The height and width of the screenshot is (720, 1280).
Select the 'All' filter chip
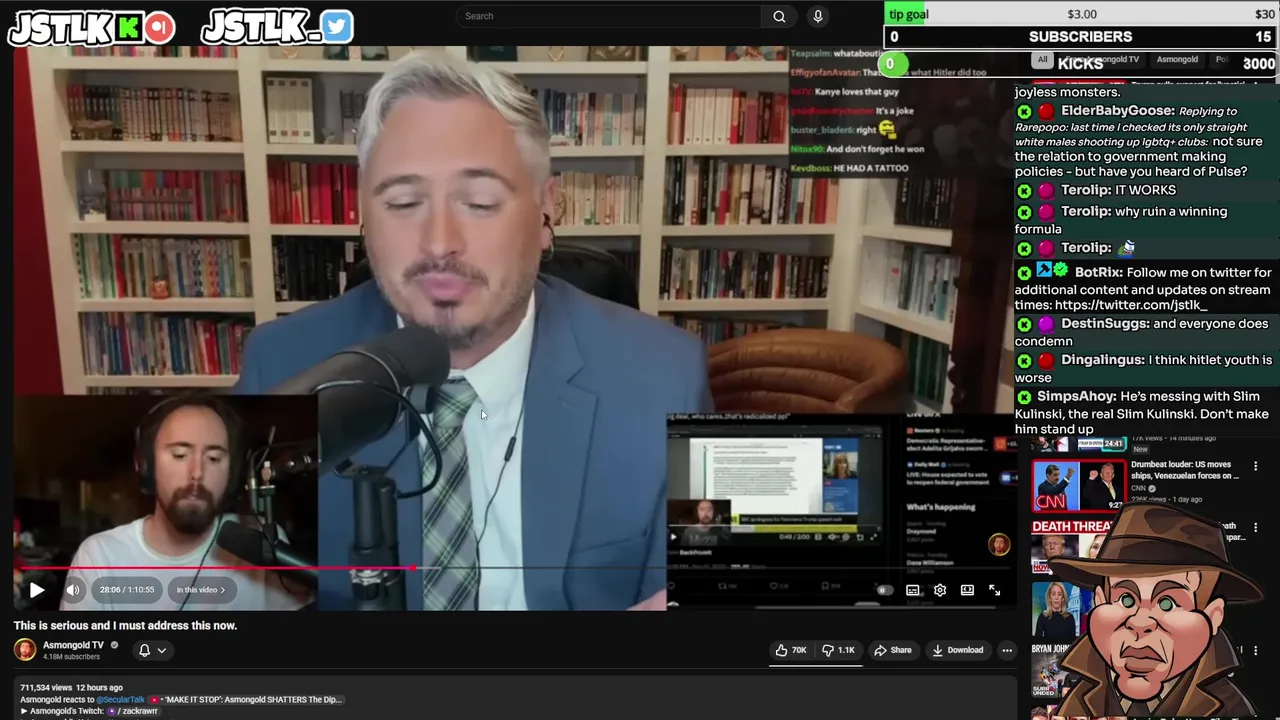[1042, 60]
